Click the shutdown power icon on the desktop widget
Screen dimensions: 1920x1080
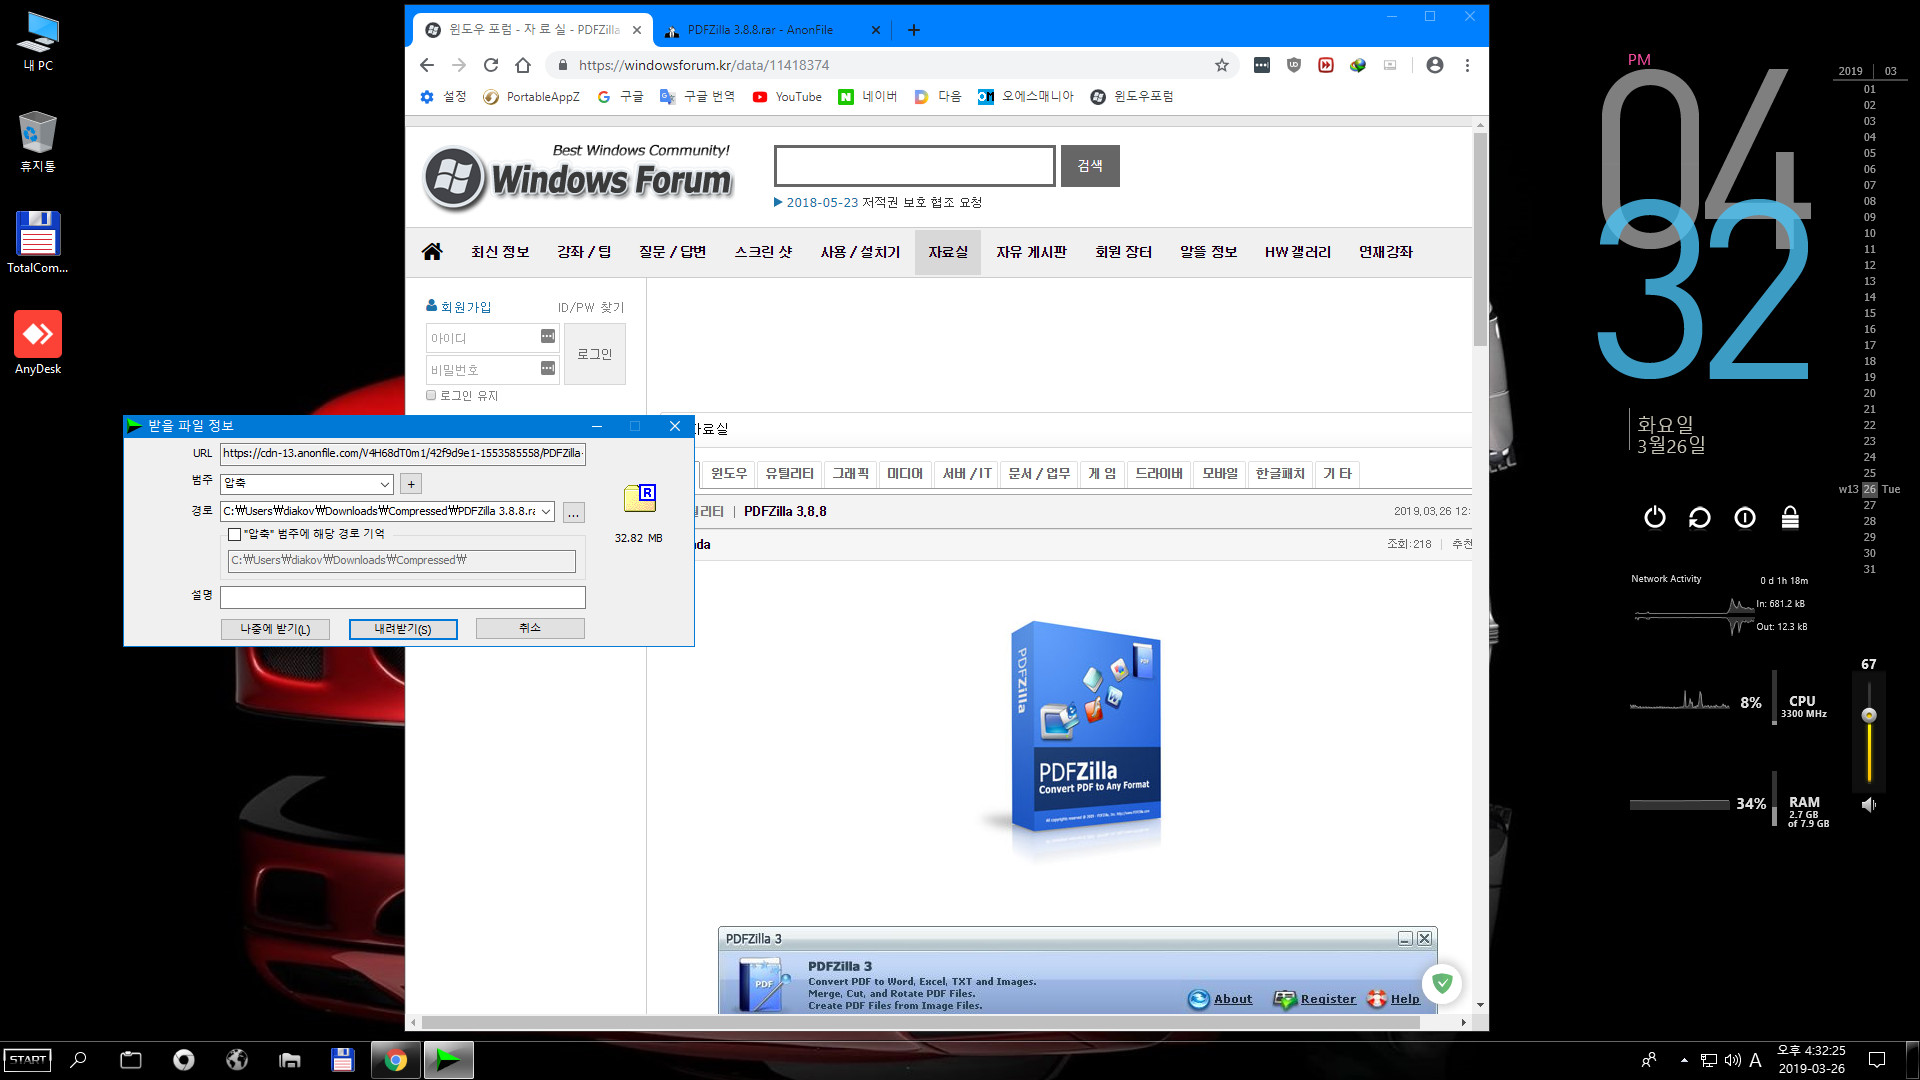tap(1655, 517)
